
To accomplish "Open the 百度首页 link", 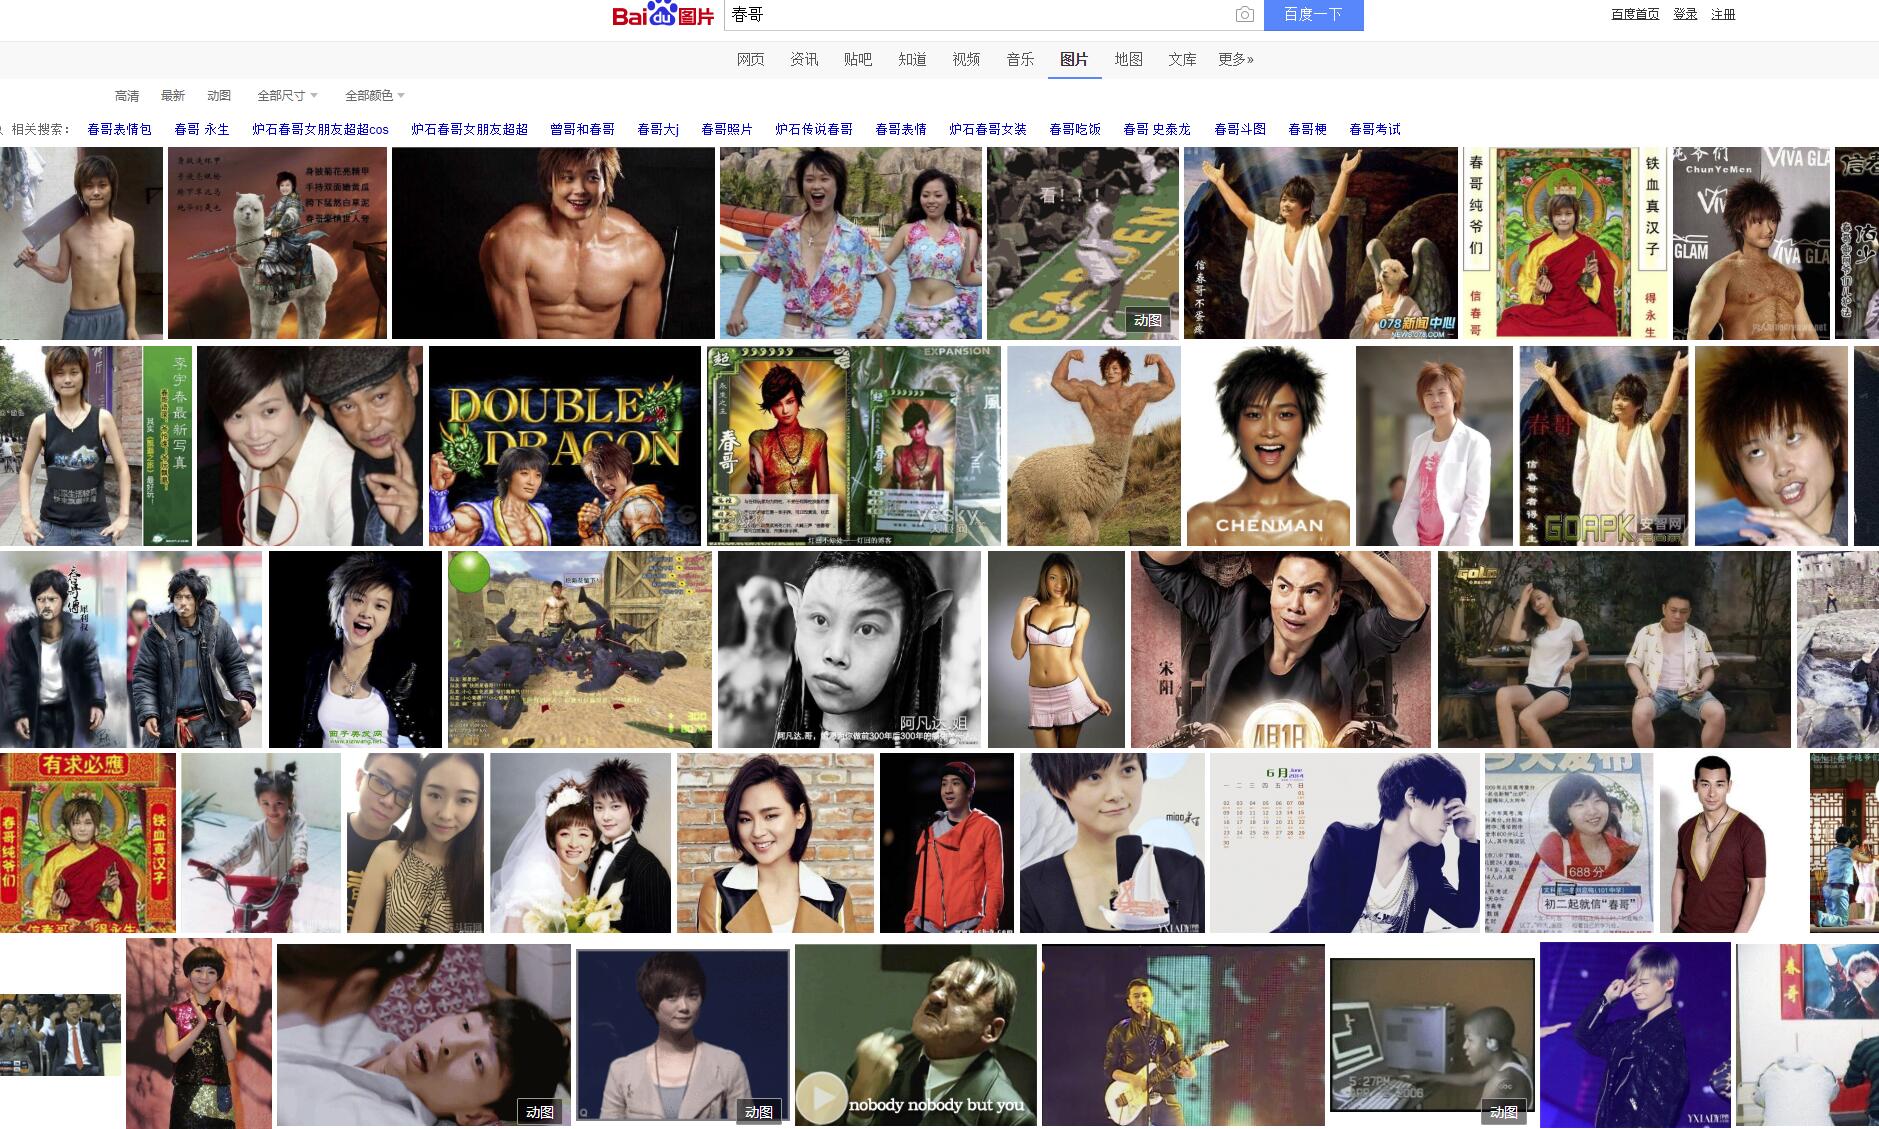I will tap(1635, 14).
